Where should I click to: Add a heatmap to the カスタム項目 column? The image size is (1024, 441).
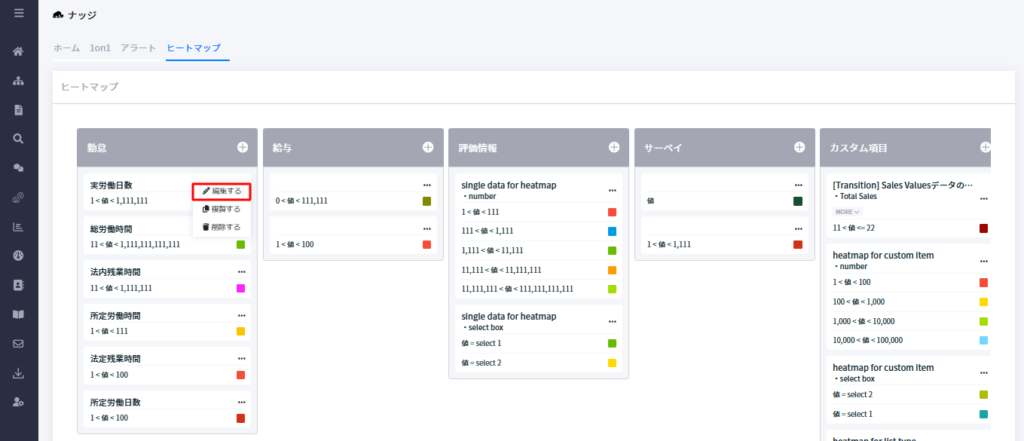click(985, 148)
